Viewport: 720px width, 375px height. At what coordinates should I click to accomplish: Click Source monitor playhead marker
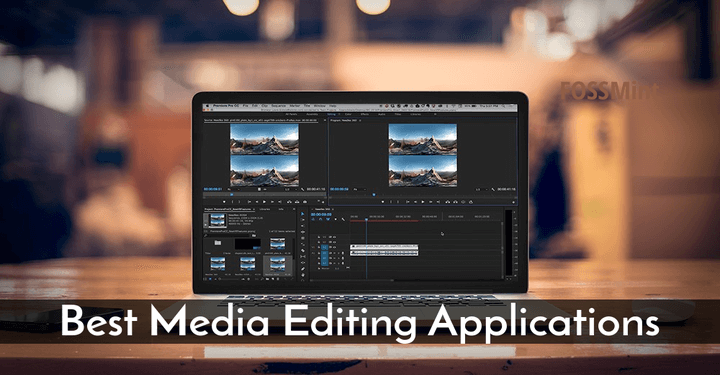231,195
